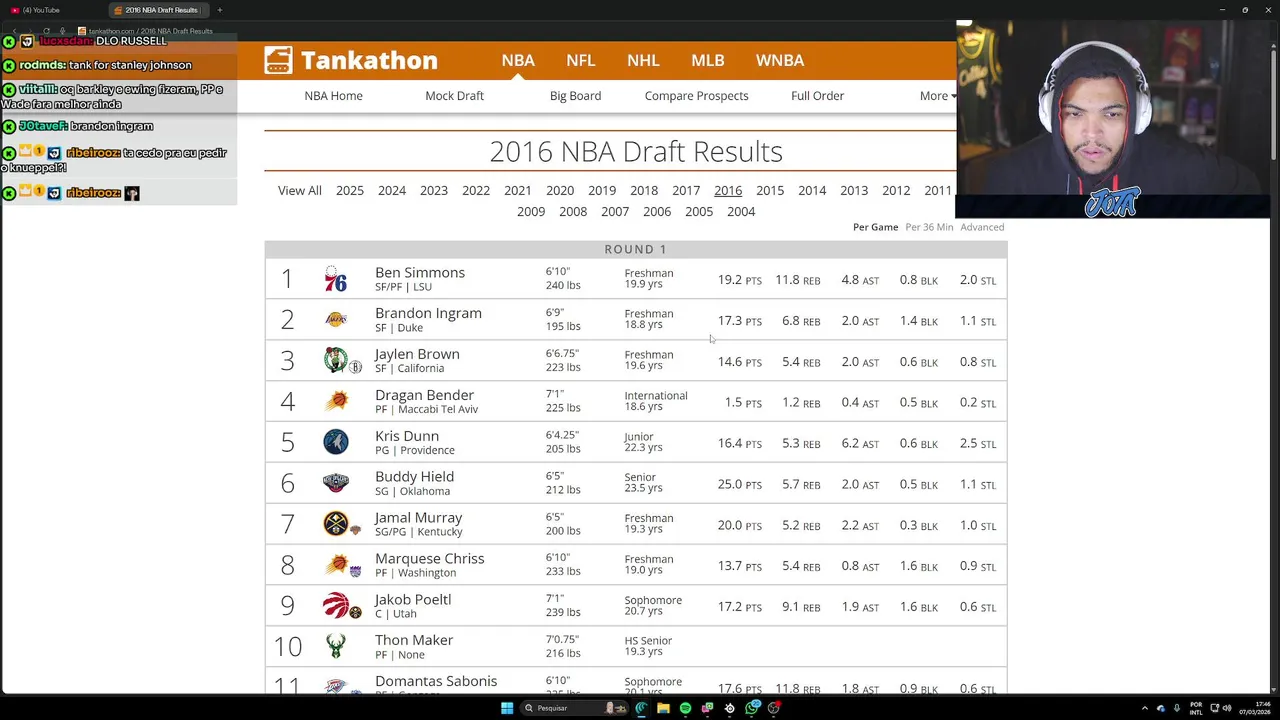Select the NHL league tab
This screenshot has height=720, width=1280.
(x=643, y=60)
